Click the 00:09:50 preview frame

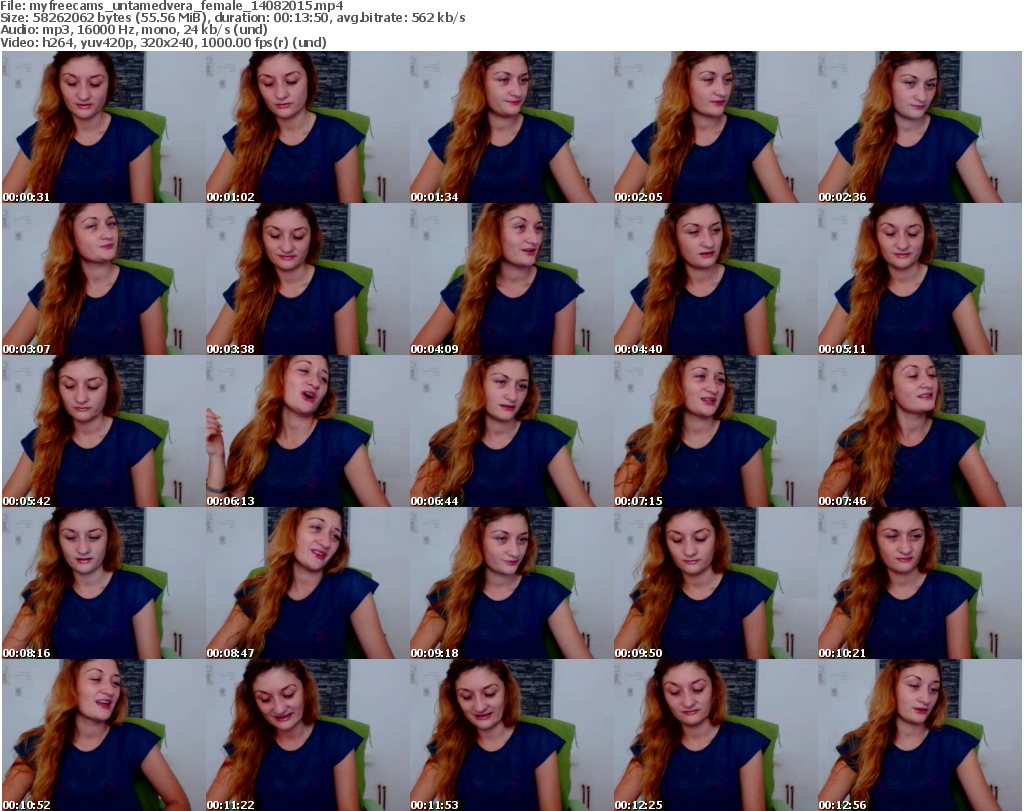tap(715, 583)
